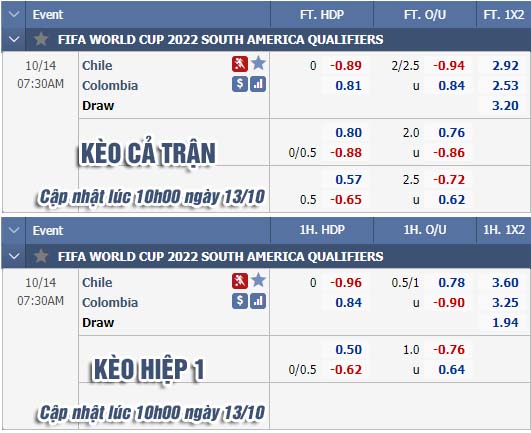
Task: Open the dollar sign icon in first-half section
Action: [x=240, y=301]
